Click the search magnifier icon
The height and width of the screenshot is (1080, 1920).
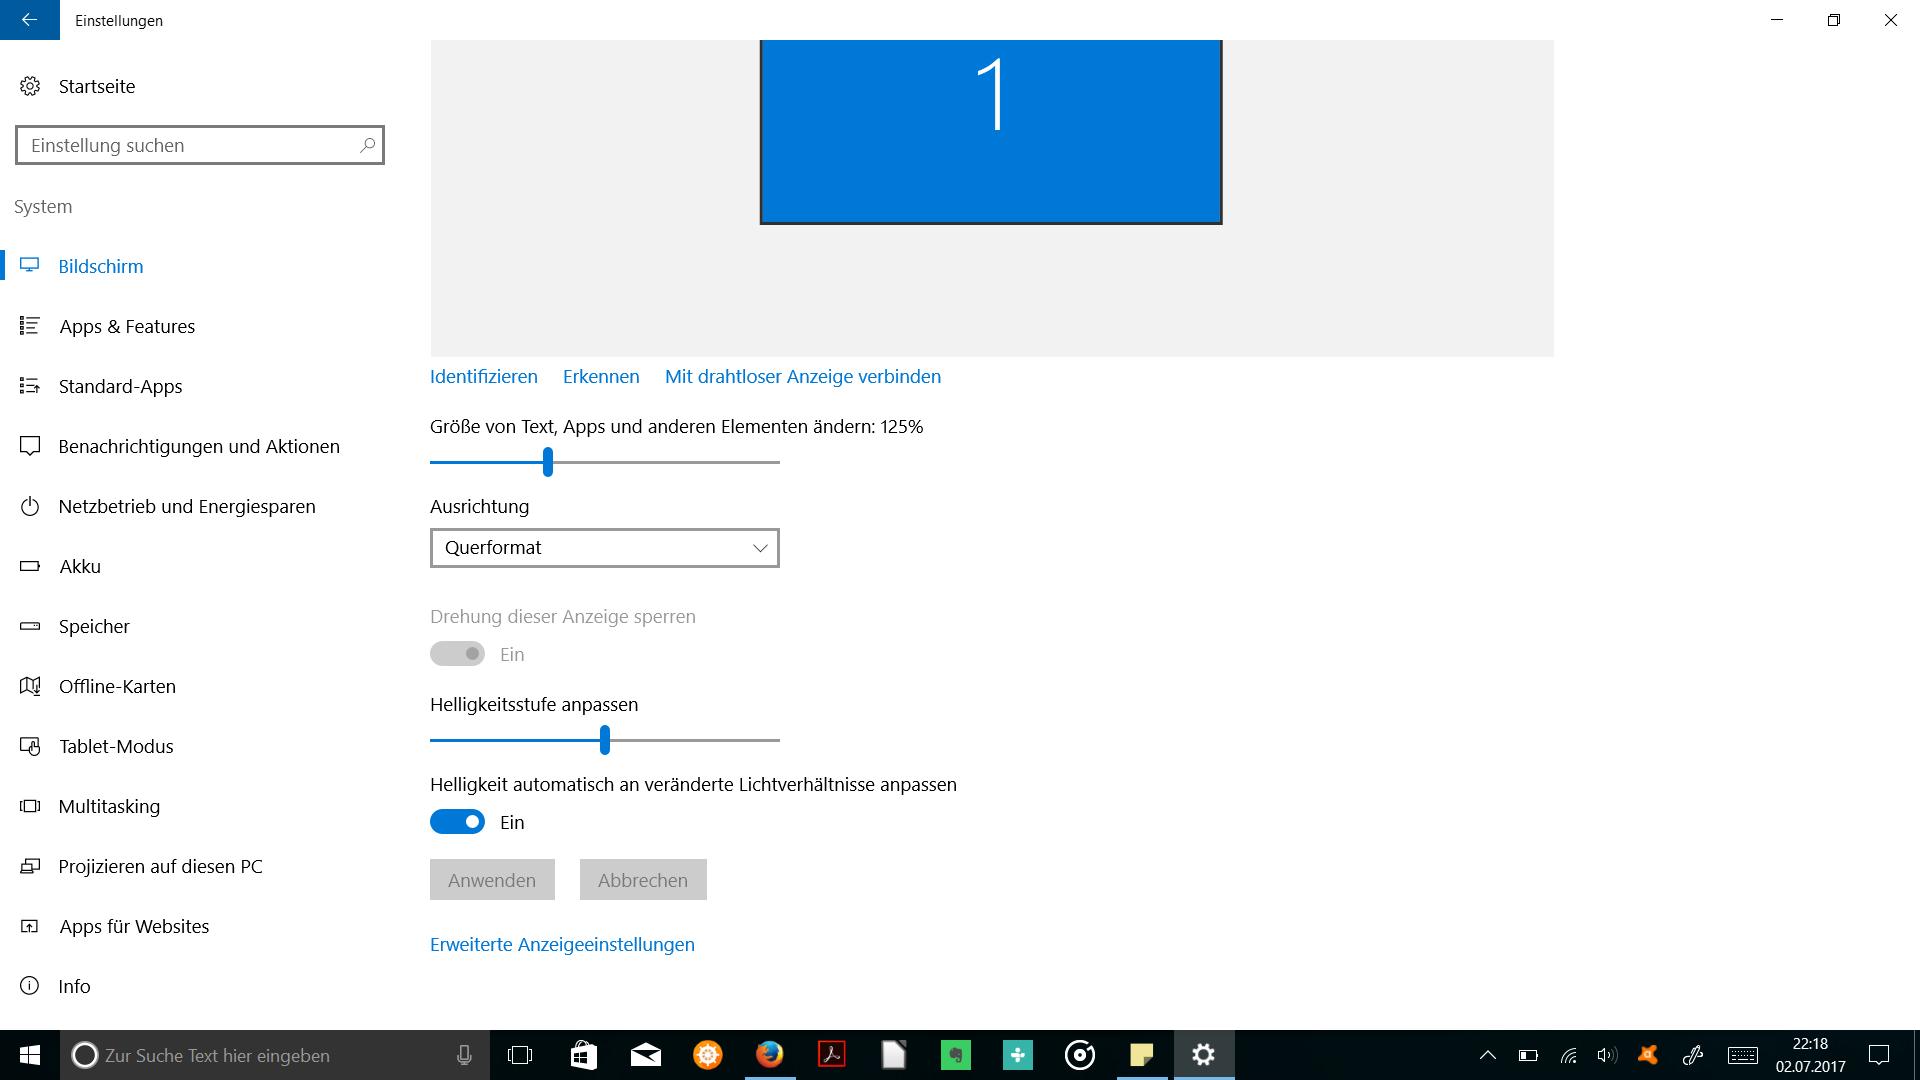click(367, 145)
